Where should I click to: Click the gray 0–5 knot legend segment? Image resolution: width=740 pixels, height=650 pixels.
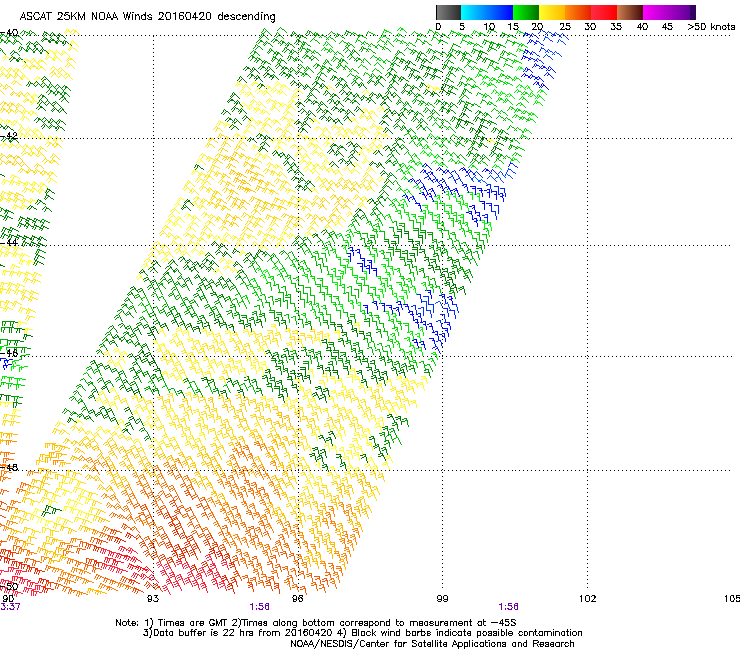point(448,12)
